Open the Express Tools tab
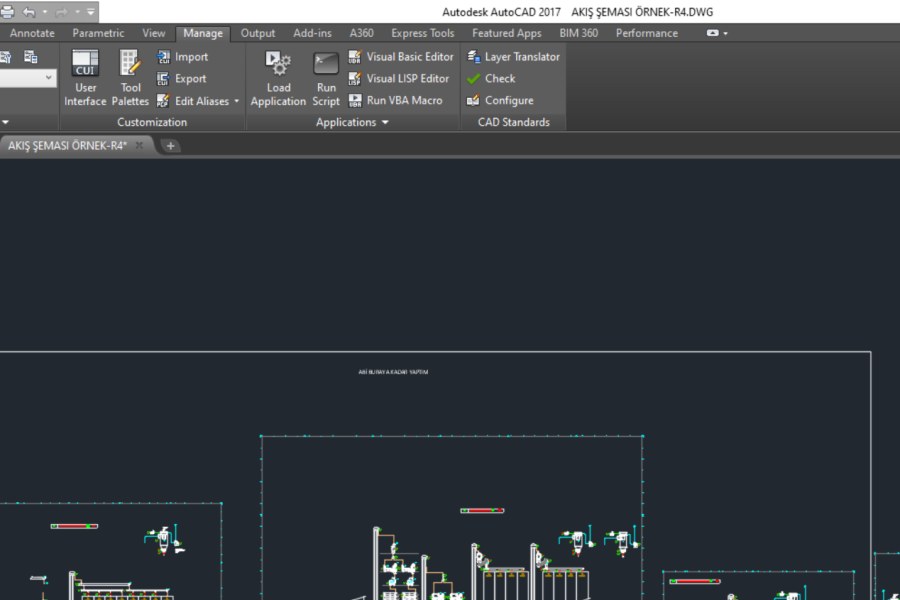The width and height of the screenshot is (900, 600). click(422, 33)
